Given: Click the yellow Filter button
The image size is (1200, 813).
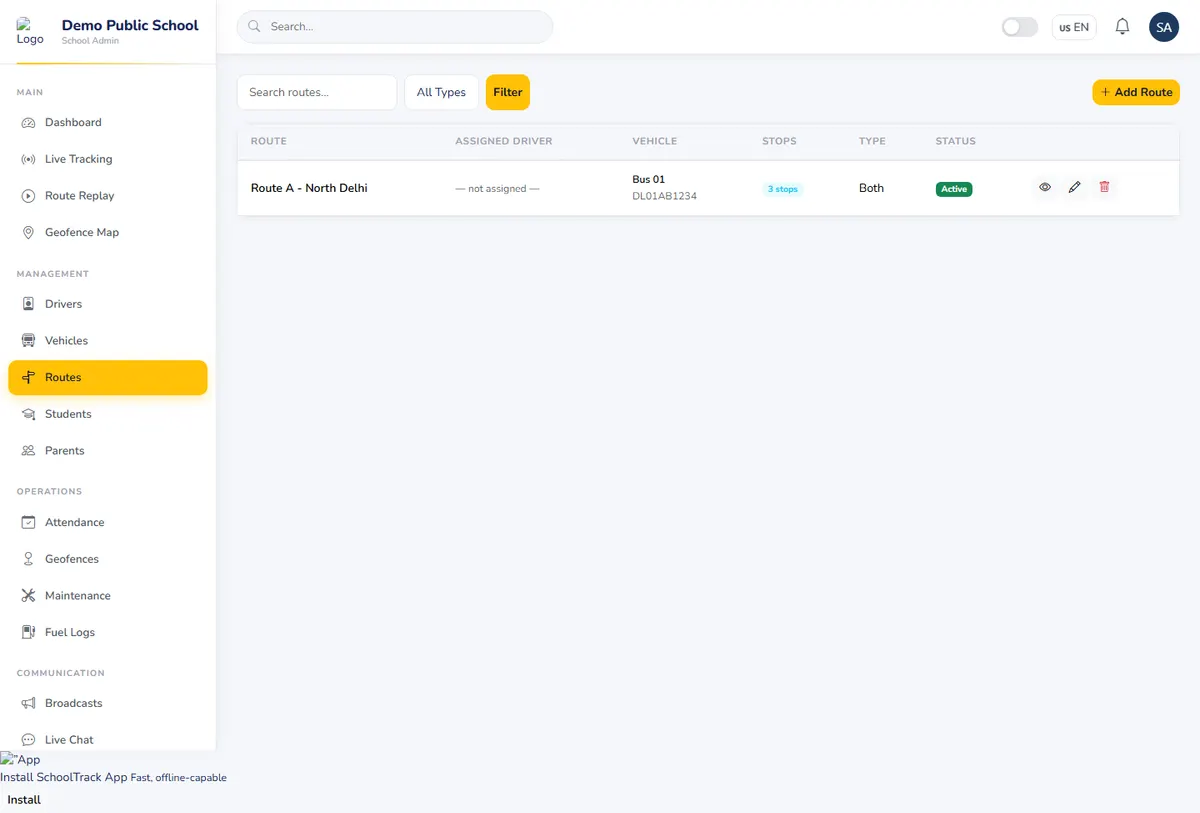Looking at the screenshot, I should [x=508, y=92].
